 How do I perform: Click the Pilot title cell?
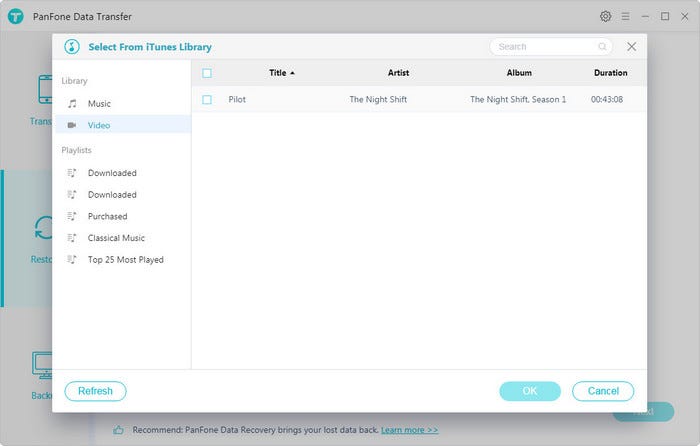237,99
